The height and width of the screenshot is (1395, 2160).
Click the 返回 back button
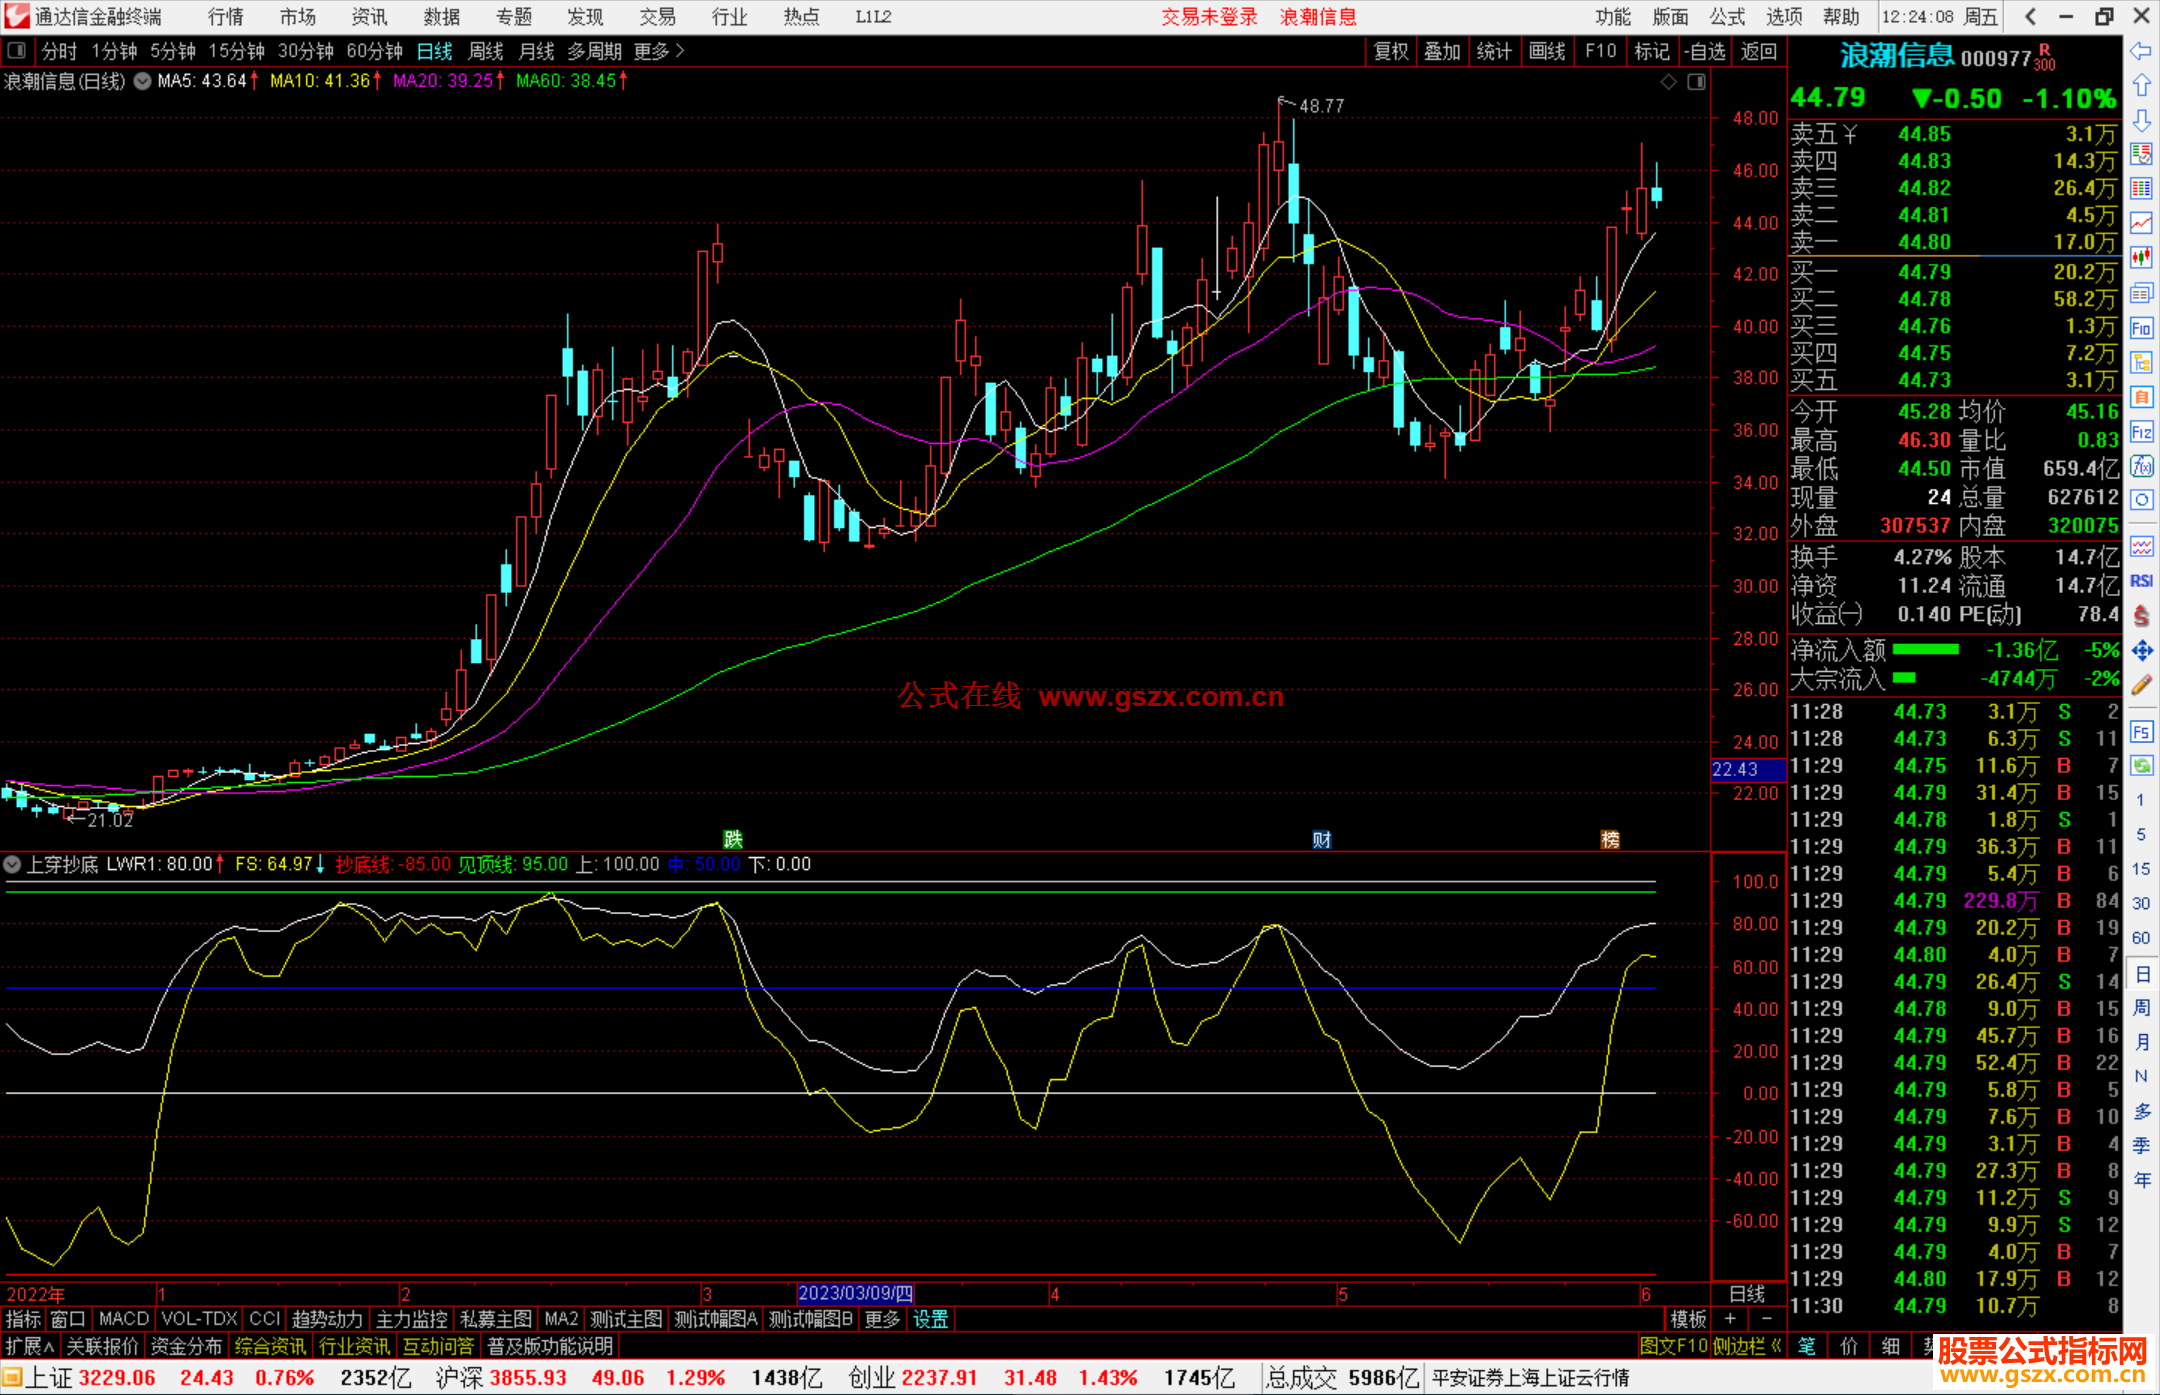[x=1759, y=51]
